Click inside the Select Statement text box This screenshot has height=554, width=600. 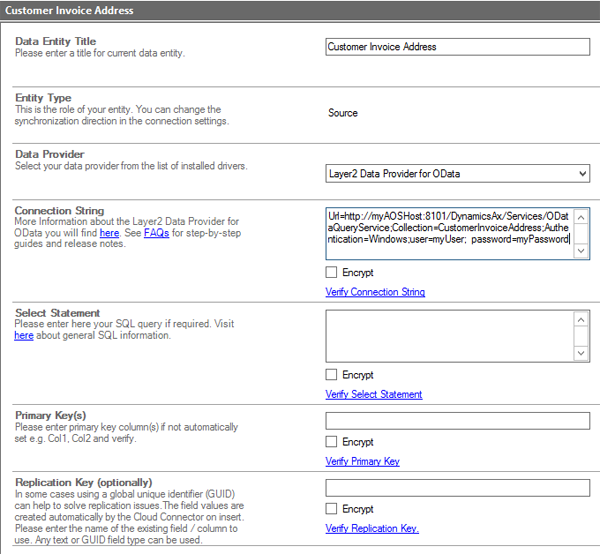coord(450,335)
